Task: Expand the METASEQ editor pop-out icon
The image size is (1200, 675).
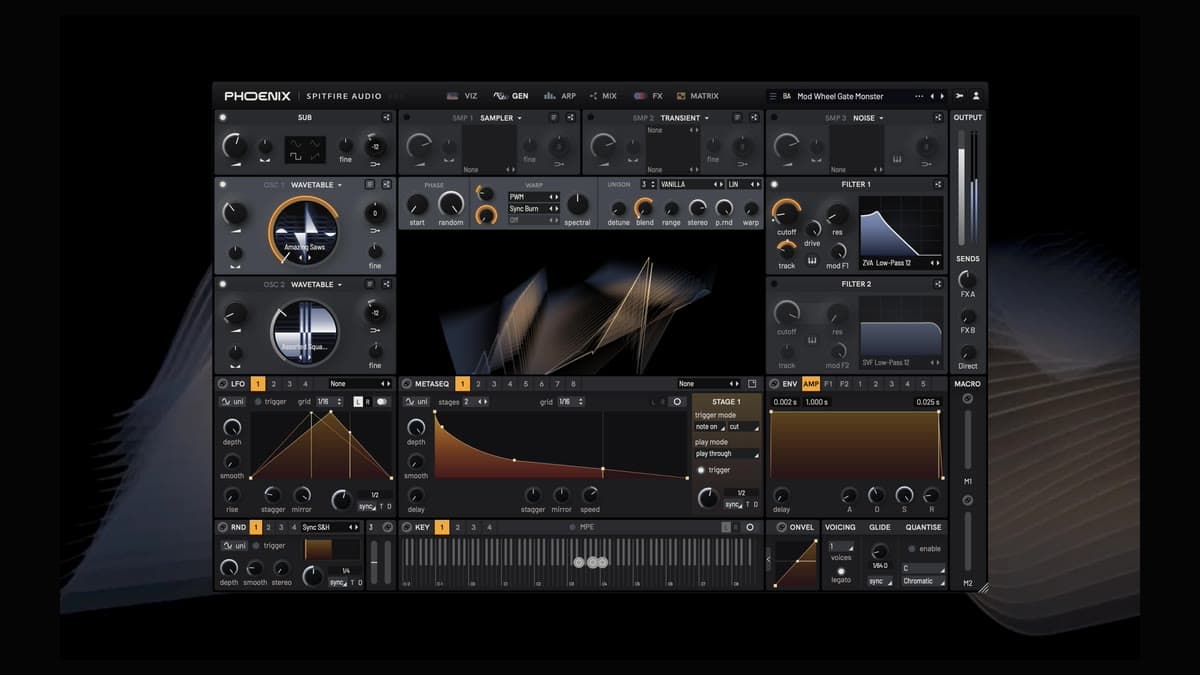Action: [x=753, y=384]
